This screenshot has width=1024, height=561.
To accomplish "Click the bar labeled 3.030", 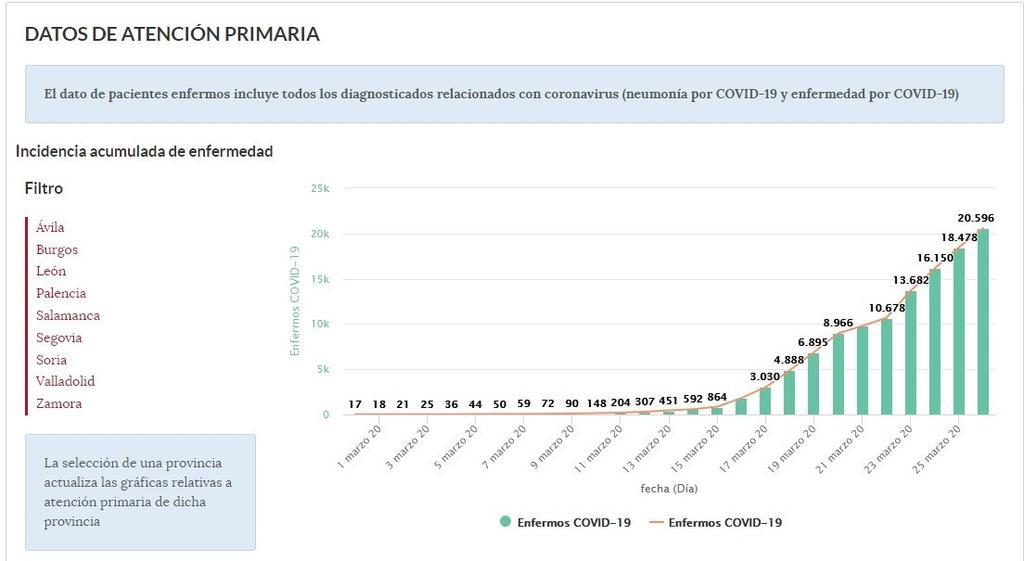I will pyautogui.click(x=766, y=401).
